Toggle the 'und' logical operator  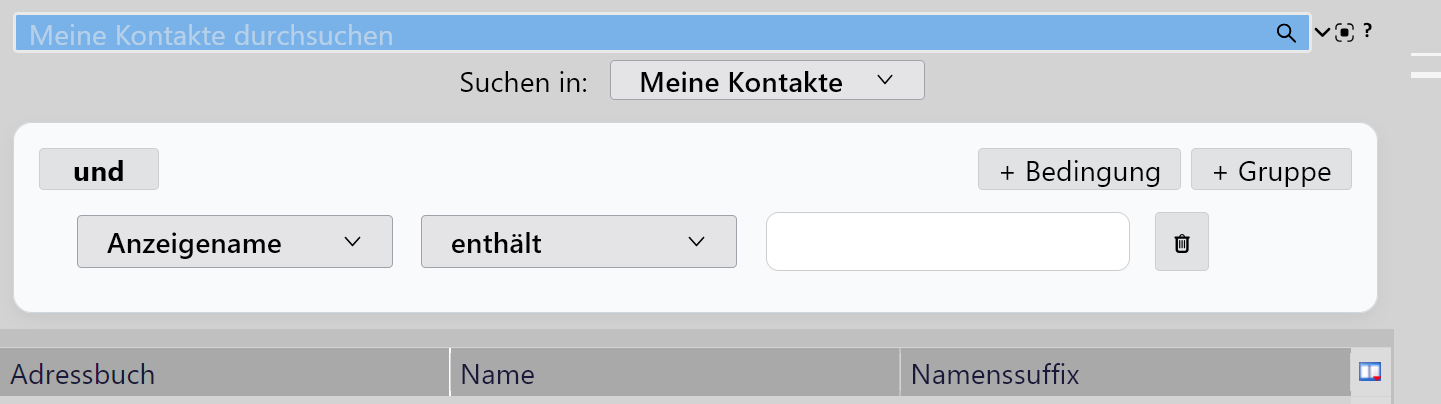[x=98, y=170]
